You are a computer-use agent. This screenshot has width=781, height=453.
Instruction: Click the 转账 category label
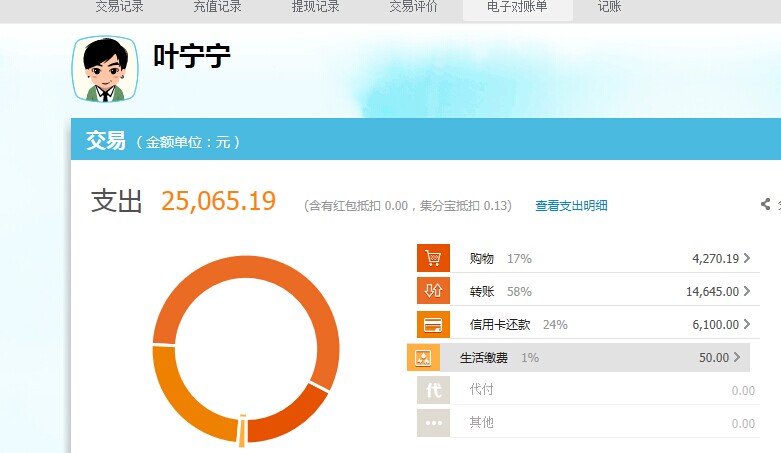(482, 292)
